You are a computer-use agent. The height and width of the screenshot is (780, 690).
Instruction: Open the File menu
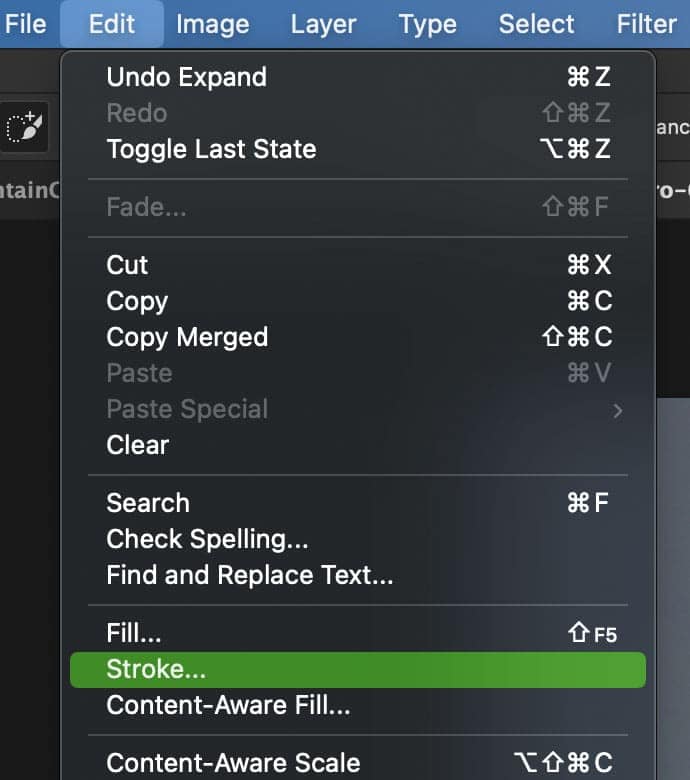point(25,24)
